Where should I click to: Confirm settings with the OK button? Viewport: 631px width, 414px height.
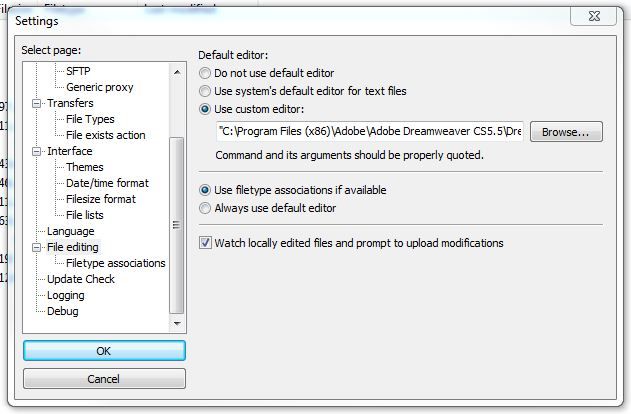104,351
